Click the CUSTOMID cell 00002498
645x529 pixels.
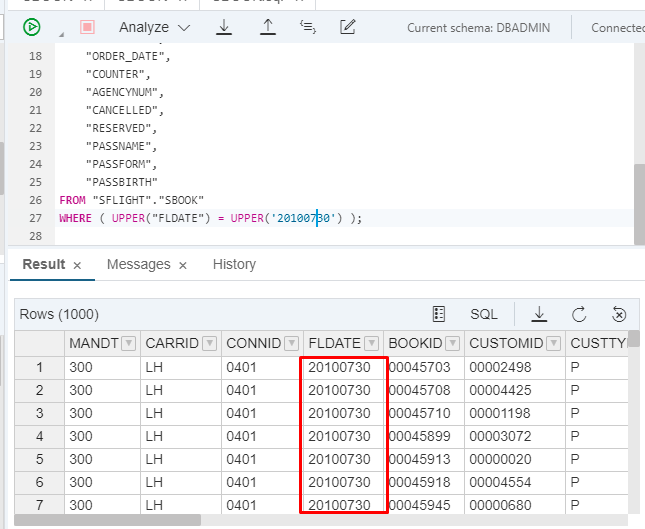coord(515,367)
